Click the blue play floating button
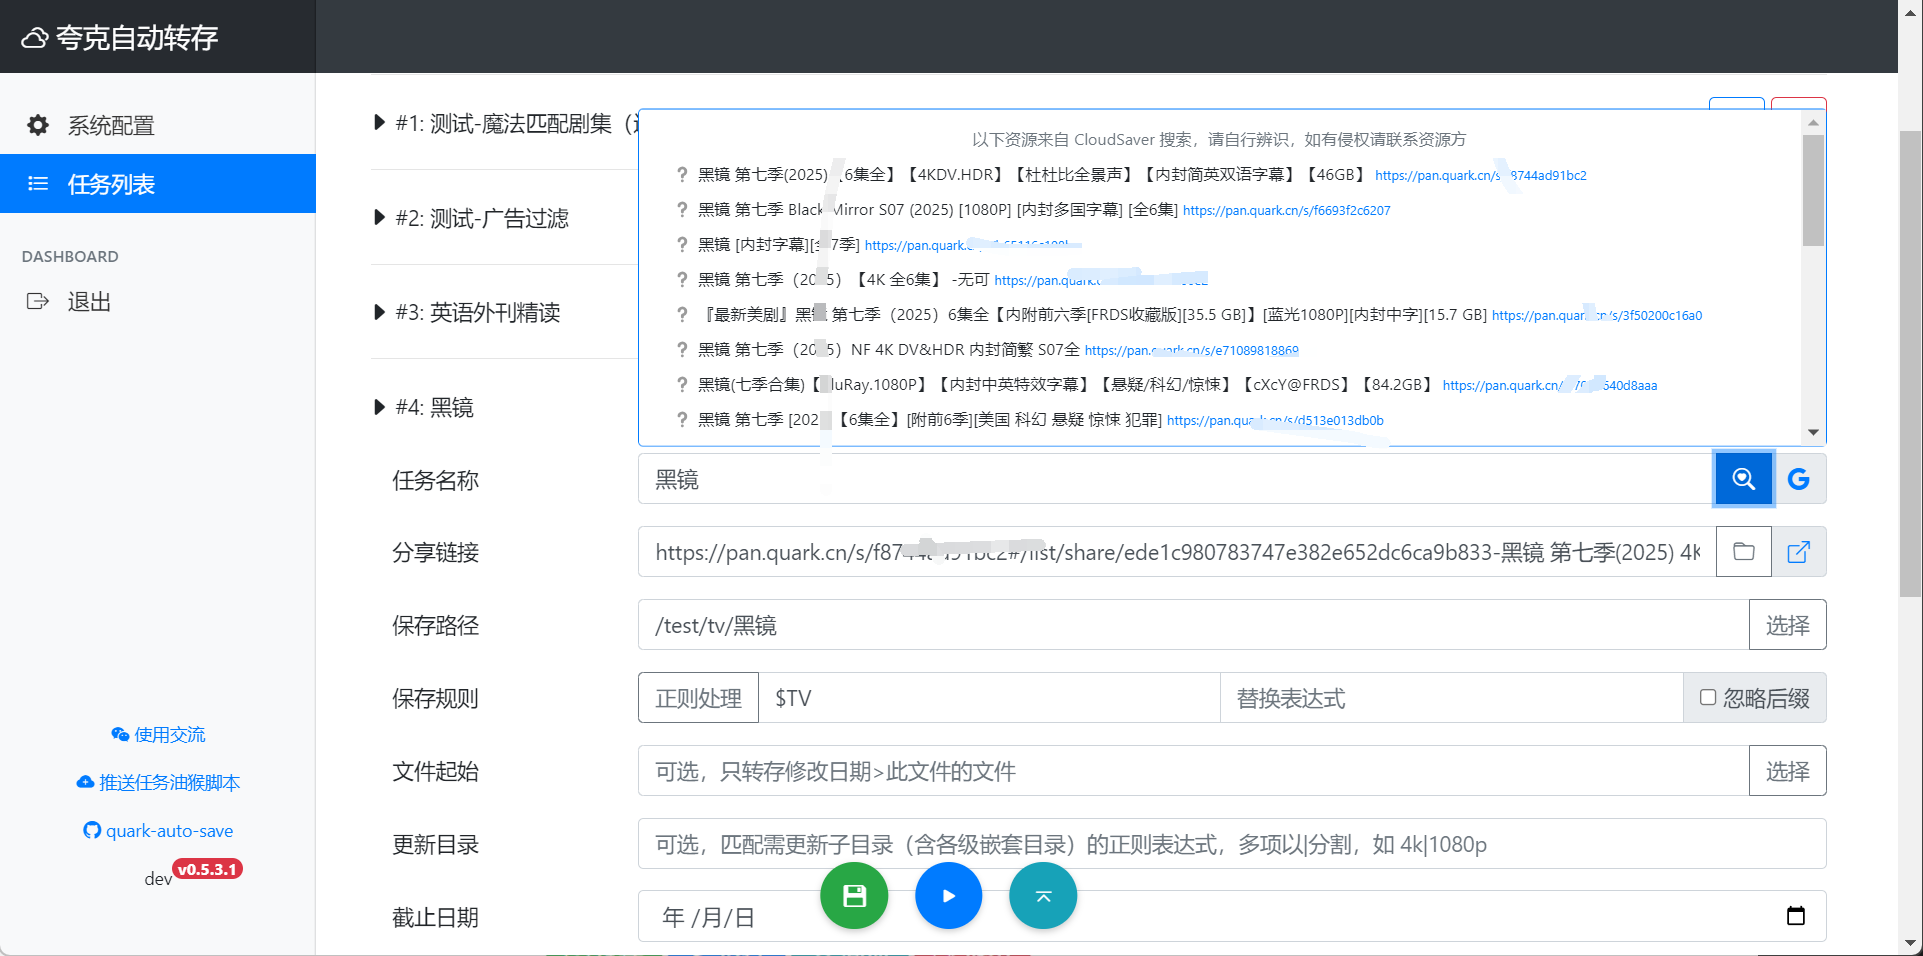Image resolution: width=1923 pixels, height=956 pixels. [x=948, y=895]
